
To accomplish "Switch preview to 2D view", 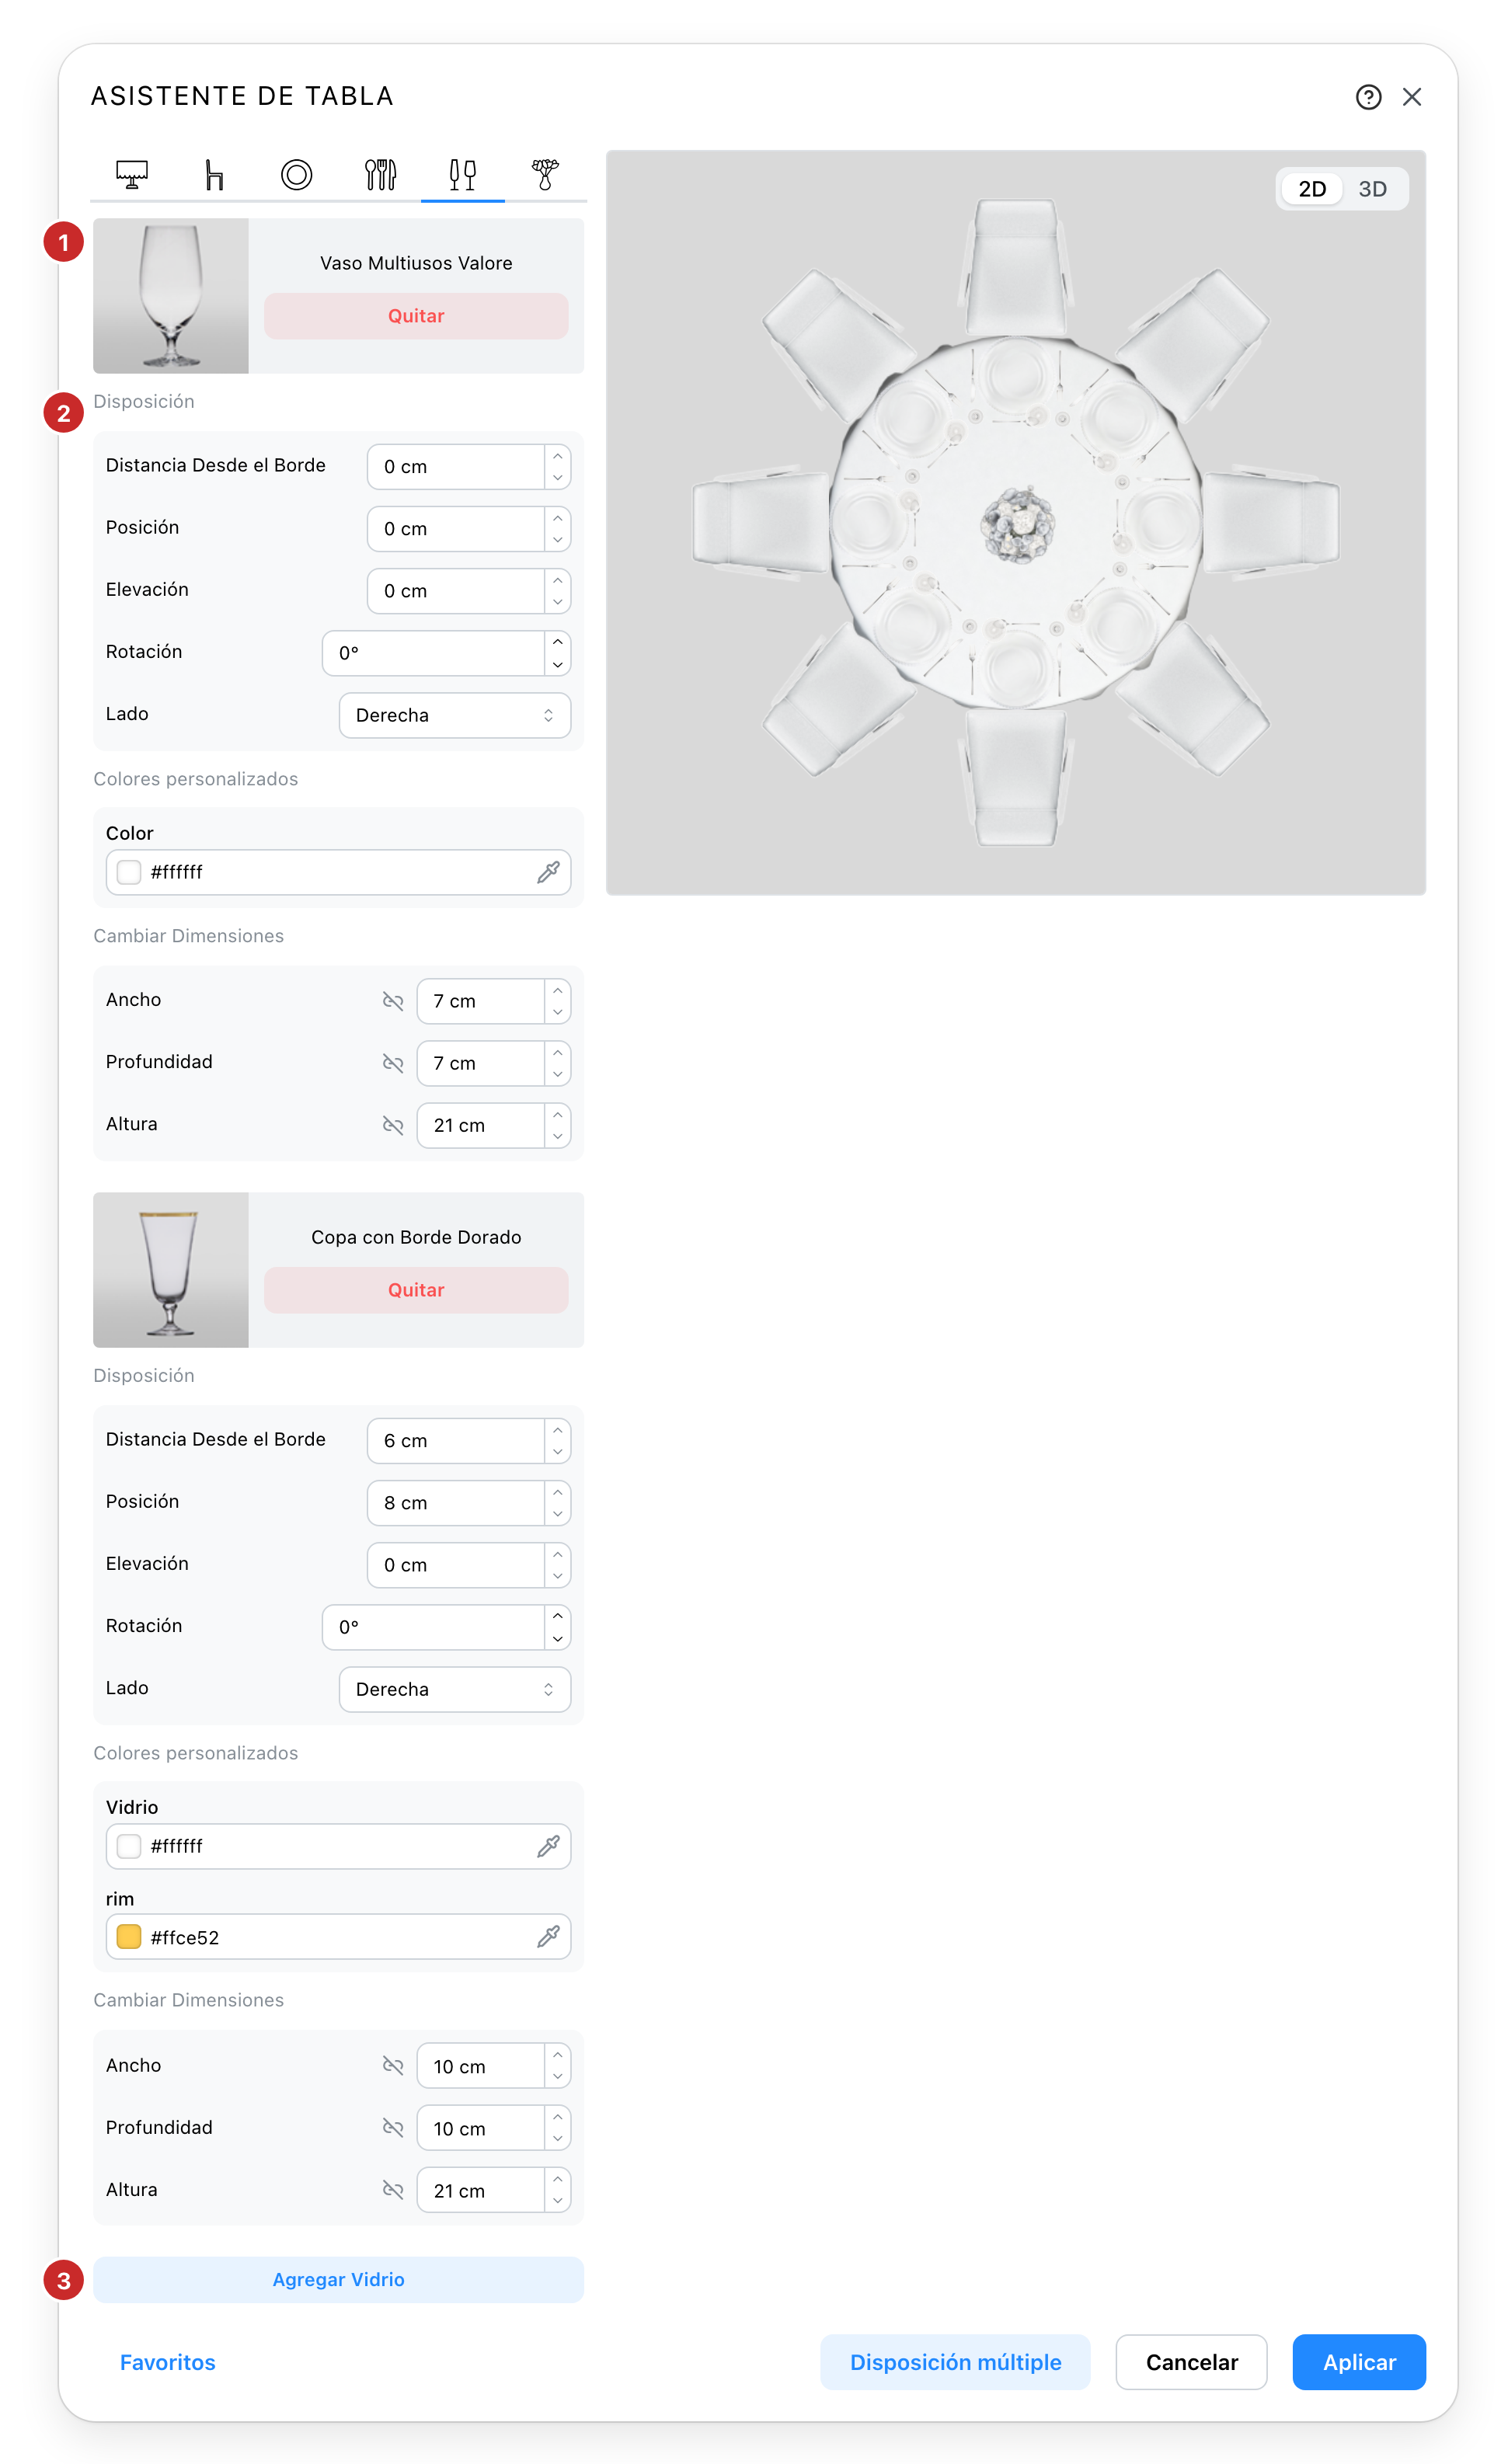I will pyautogui.click(x=1312, y=189).
